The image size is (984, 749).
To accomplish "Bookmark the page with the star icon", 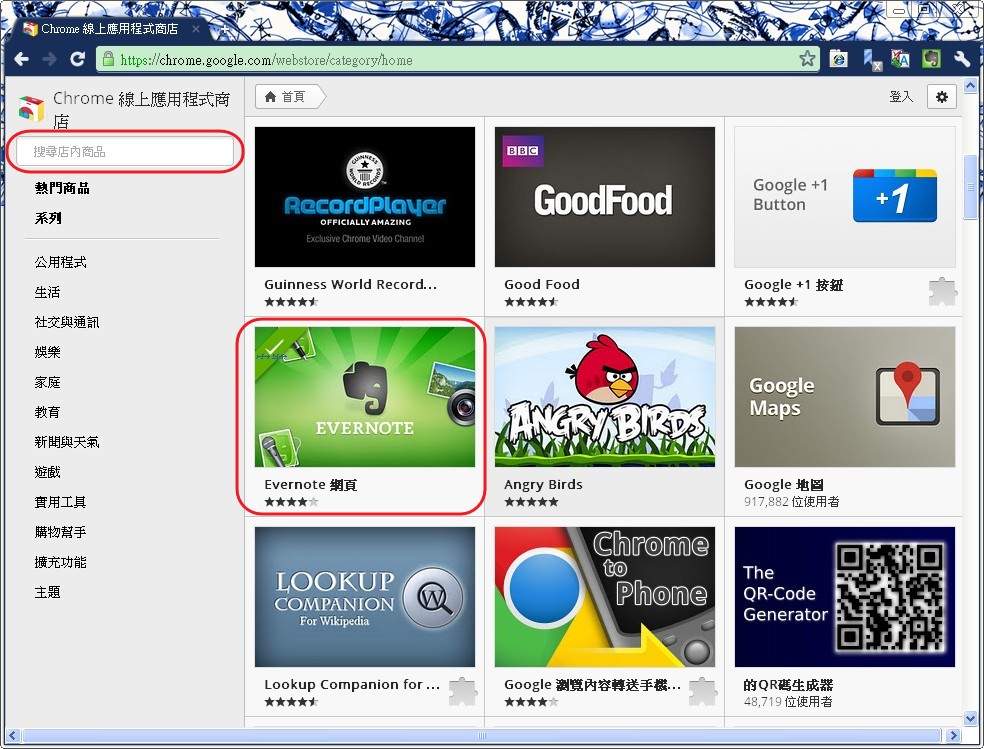I will 807,60.
